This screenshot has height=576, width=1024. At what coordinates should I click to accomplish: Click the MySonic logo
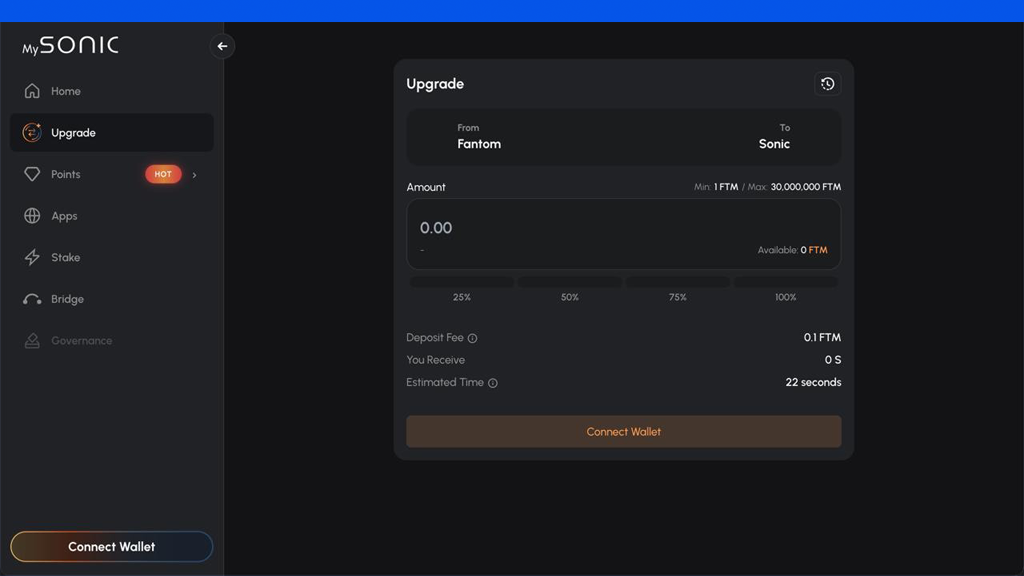click(71, 45)
